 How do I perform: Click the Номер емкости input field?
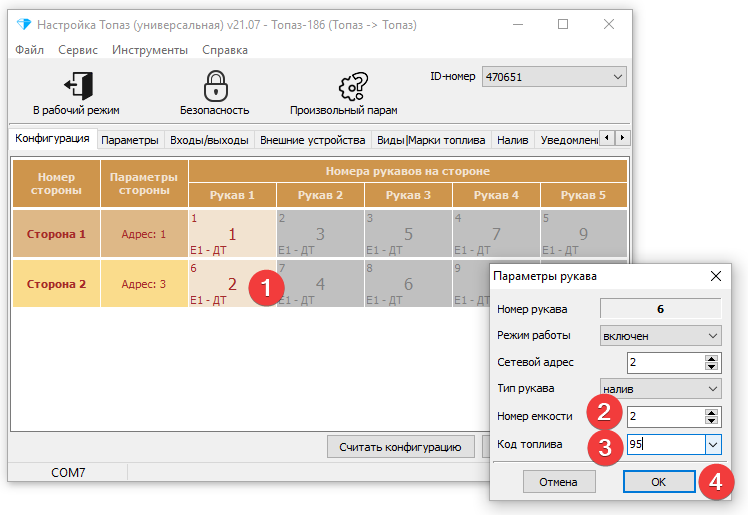coord(666,416)
